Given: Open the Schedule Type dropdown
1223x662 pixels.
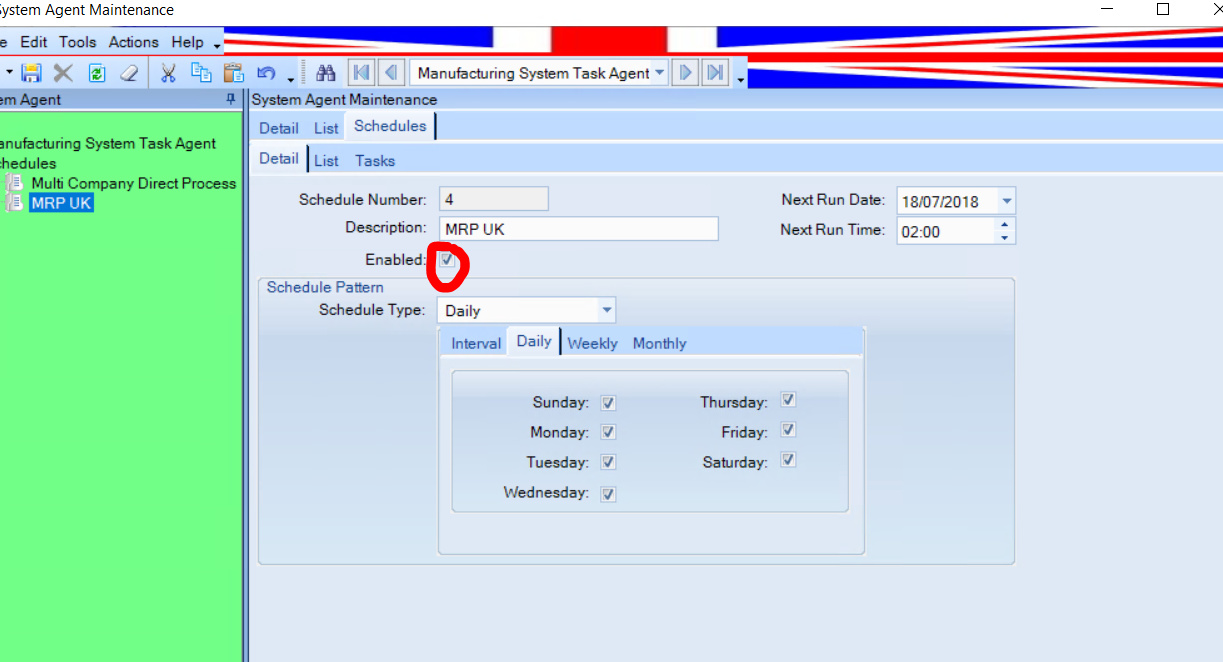Looking at the screenshot, I should (606, 310).
